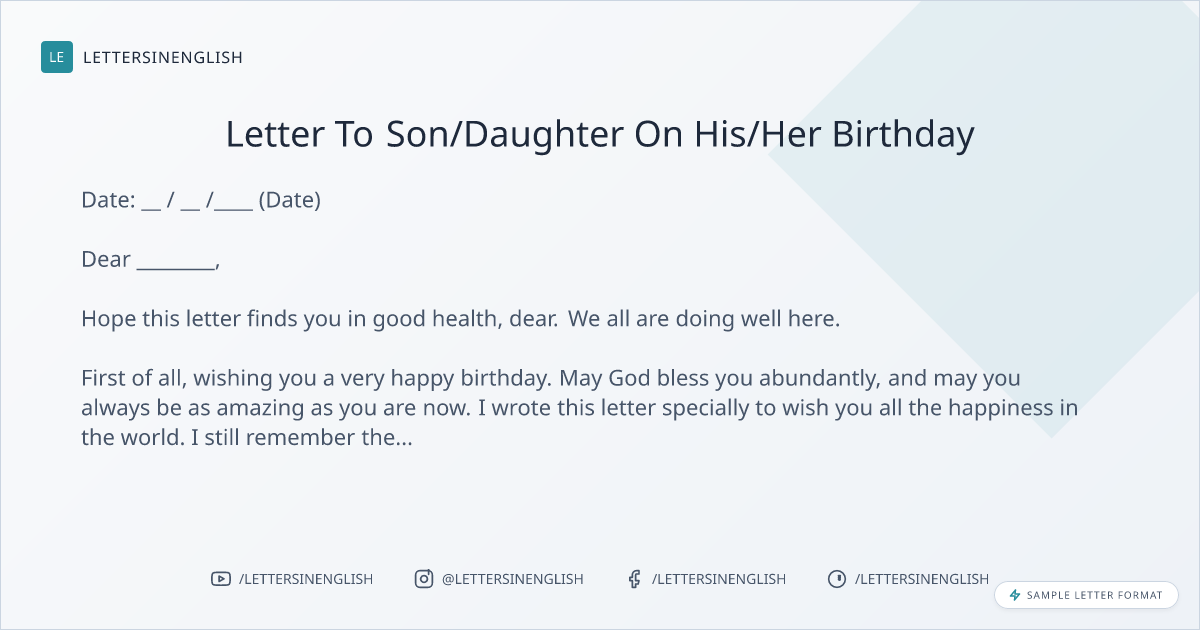Click the letter title heading
The height and width of the screenshot is (630, 1200).
(x=600, y=134)
